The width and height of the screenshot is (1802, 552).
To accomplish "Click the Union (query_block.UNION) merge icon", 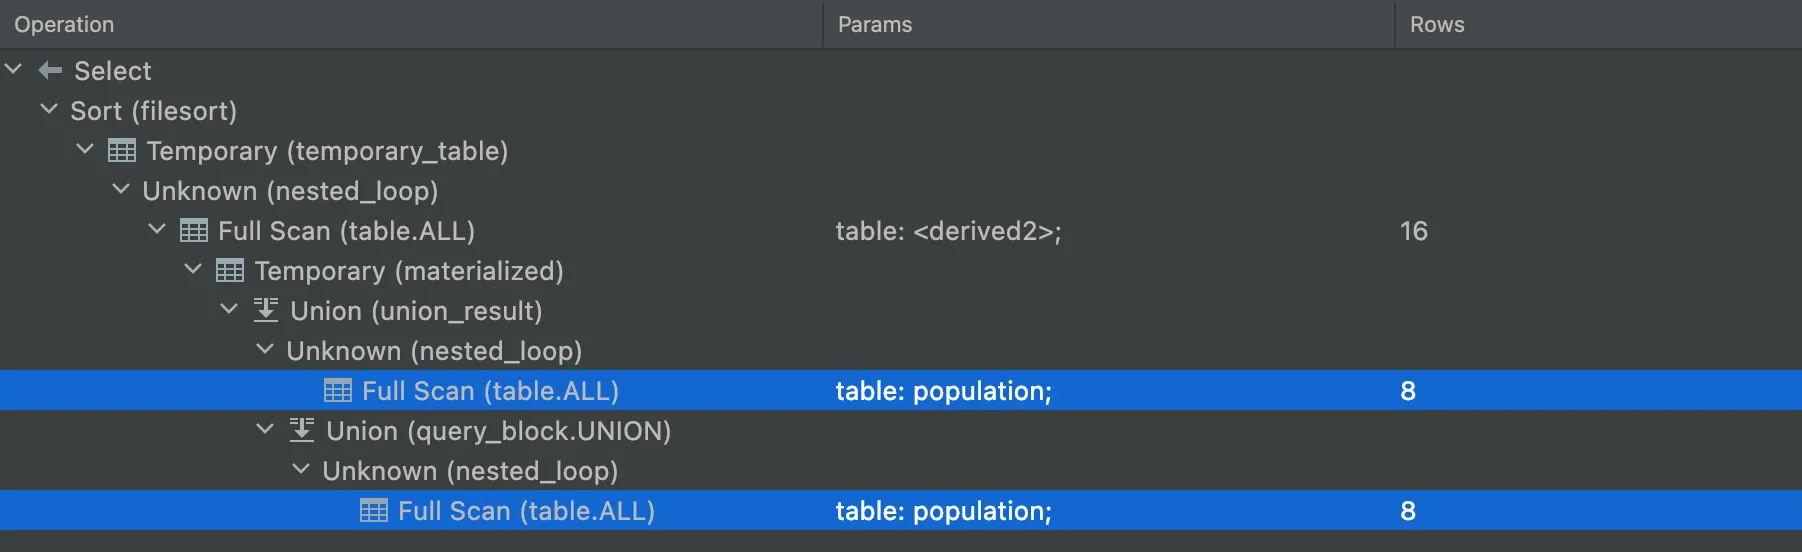I will coord(302,431).
